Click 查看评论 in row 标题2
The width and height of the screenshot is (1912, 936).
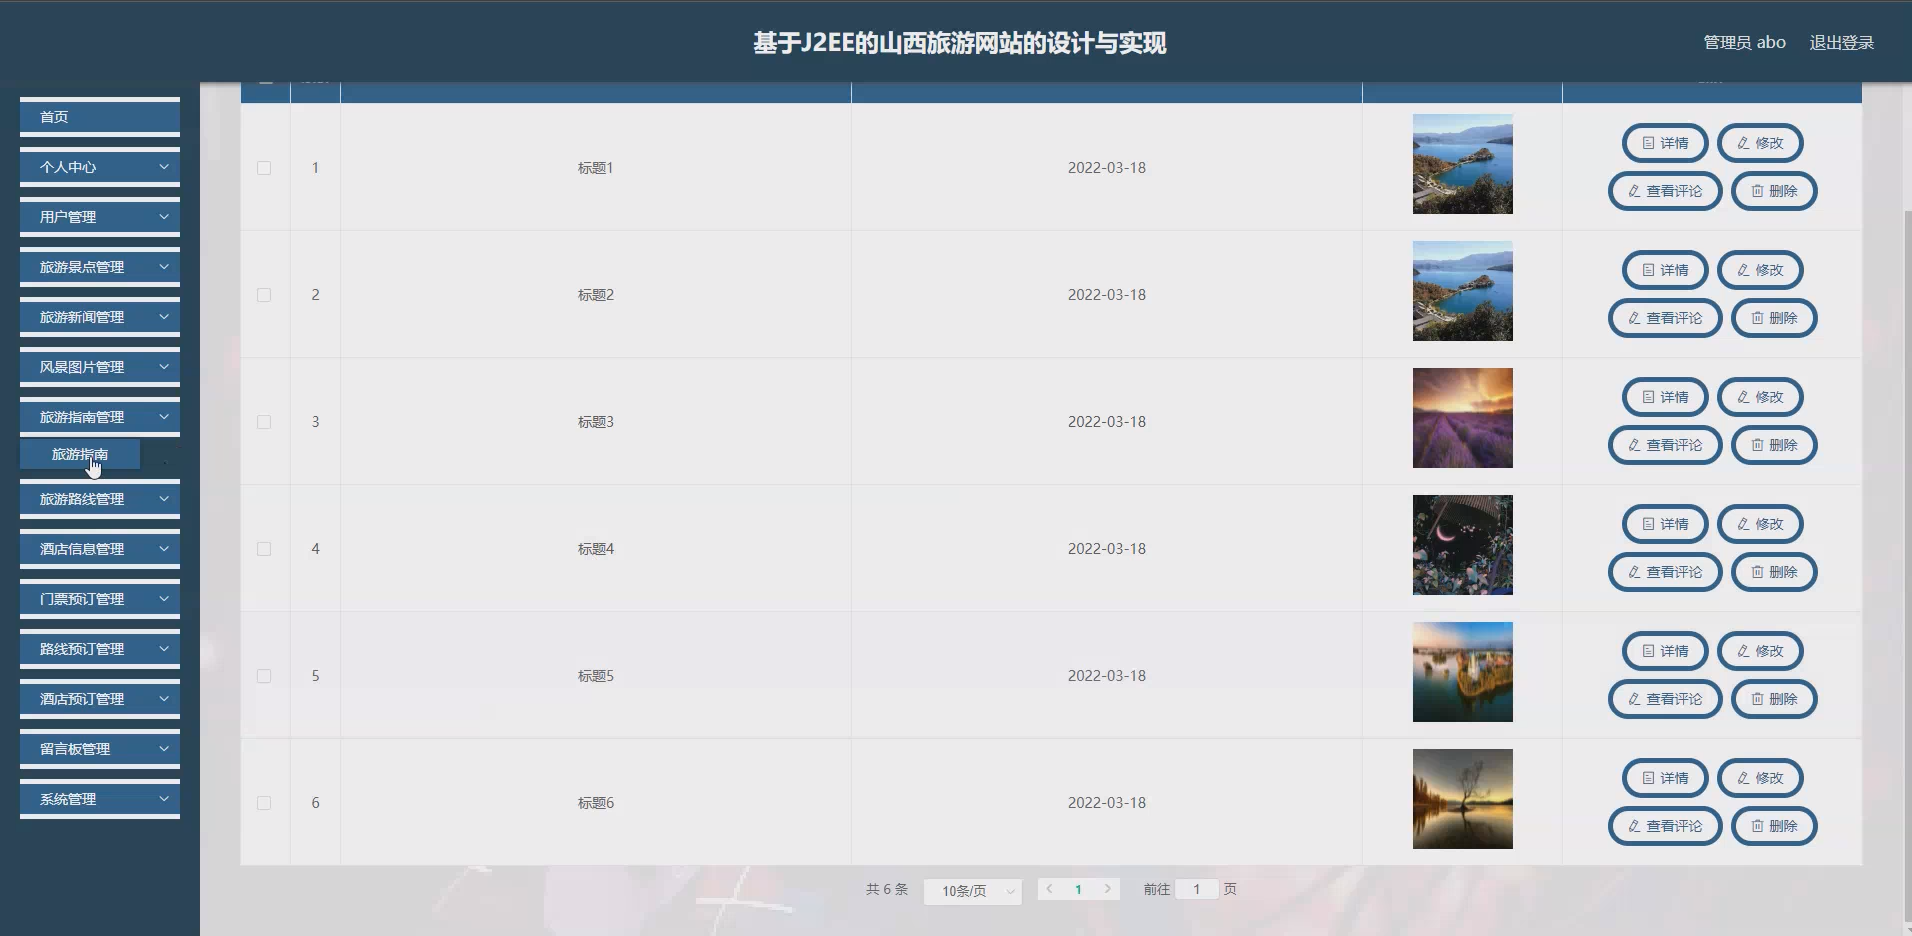[x=1665, y=318]
